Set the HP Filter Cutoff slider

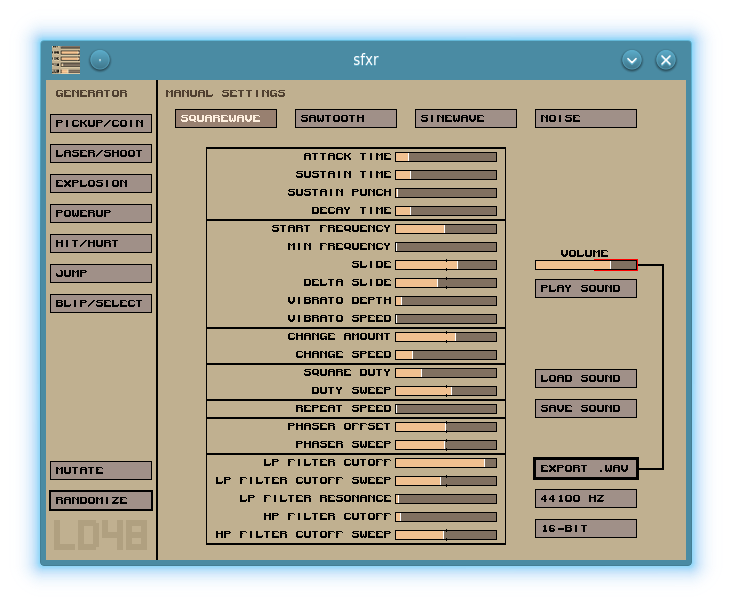pos(446,516)
